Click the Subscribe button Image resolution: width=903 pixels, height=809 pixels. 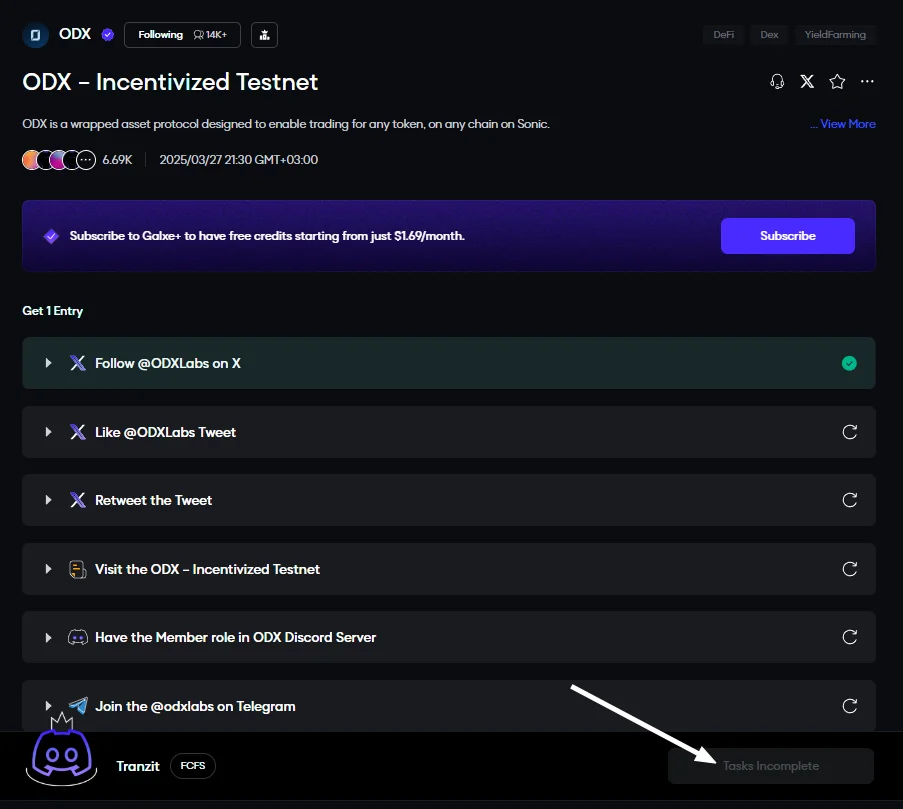[787, 236]
